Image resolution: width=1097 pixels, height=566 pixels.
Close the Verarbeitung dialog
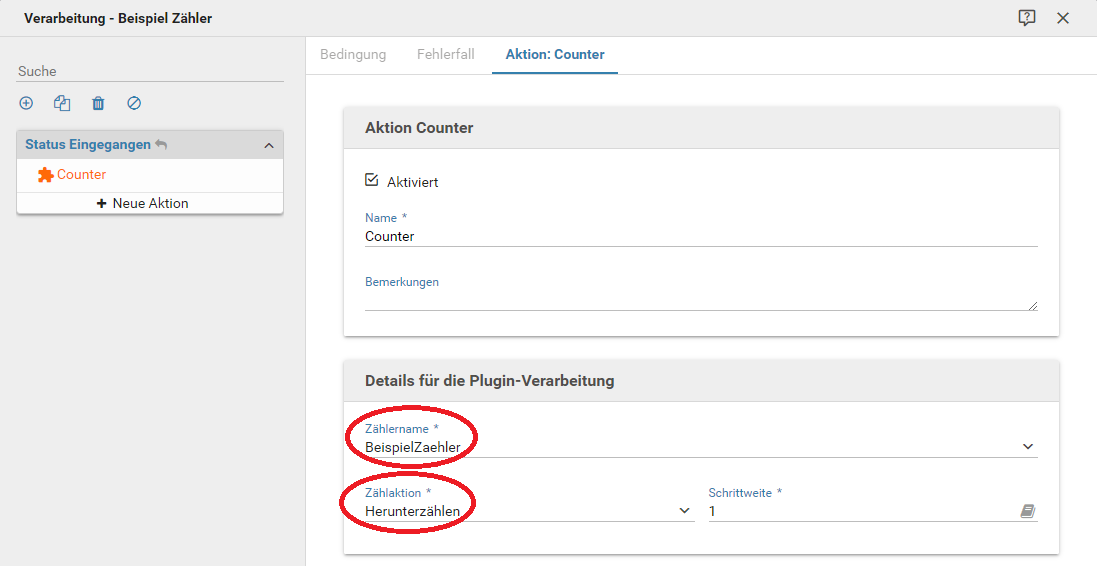(x=1063, y=18)
